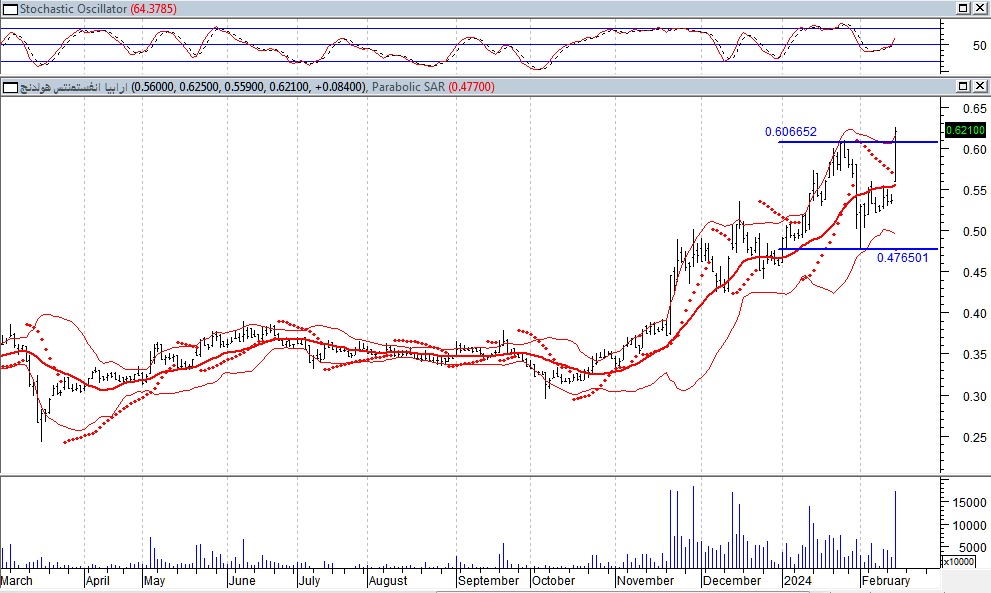The image size is (991, 593).
Task: Click the 2024 year marker on the axis
Action: coord(797,580)
